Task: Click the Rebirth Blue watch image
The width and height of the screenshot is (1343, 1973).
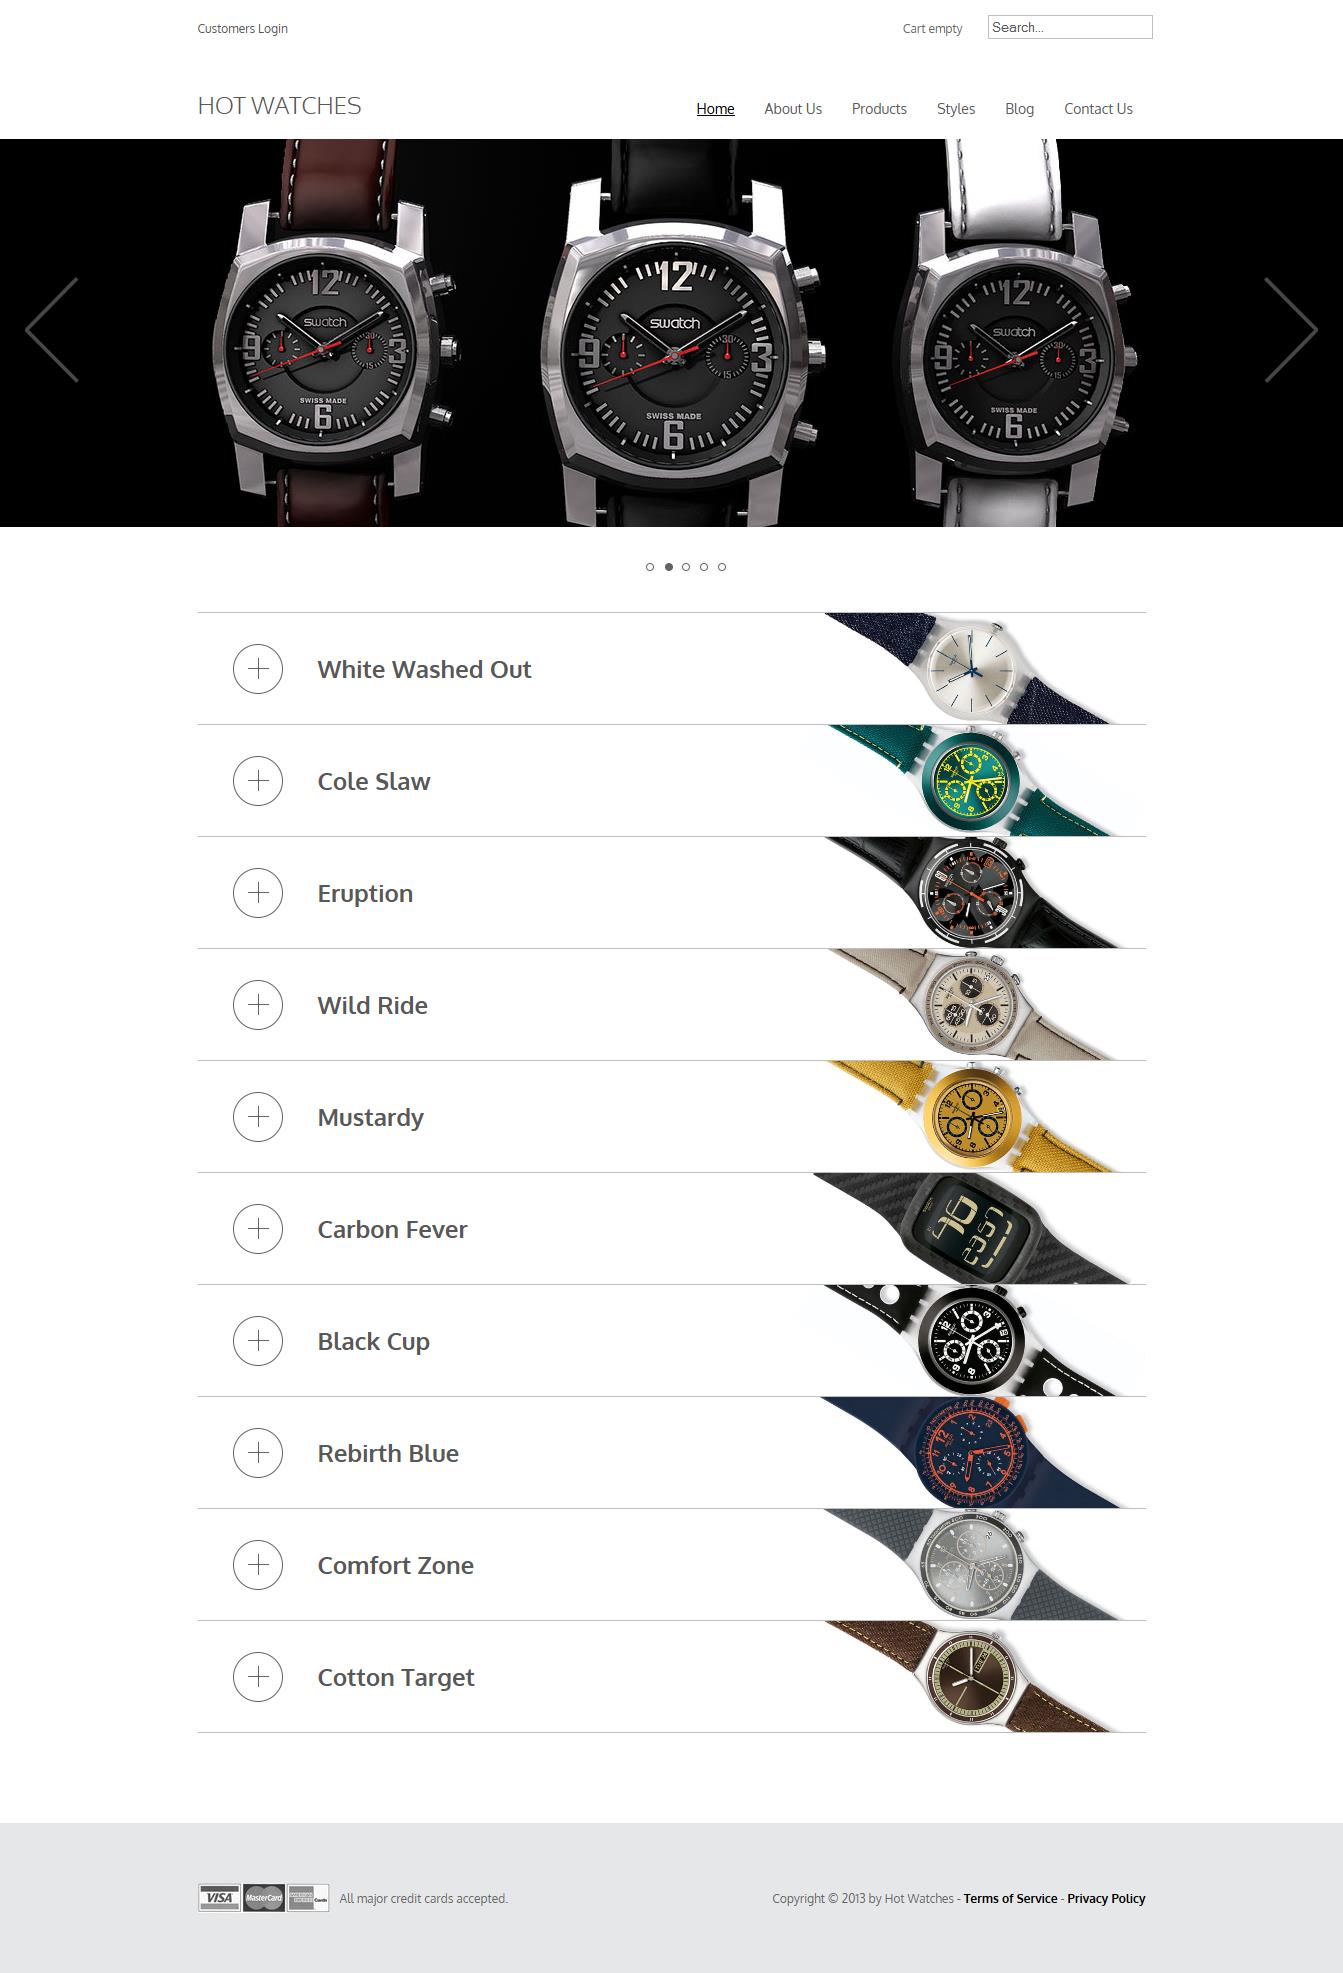Action: point(972,1453)
